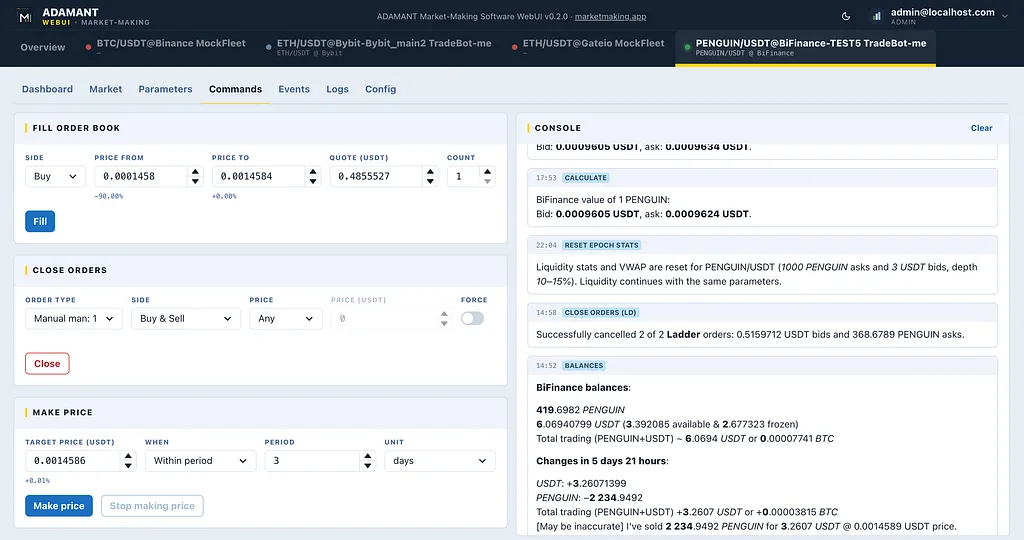Screen dimensions: 1024x540
Task: Increase Count with up arrow
Action: [x=487, y=172]
